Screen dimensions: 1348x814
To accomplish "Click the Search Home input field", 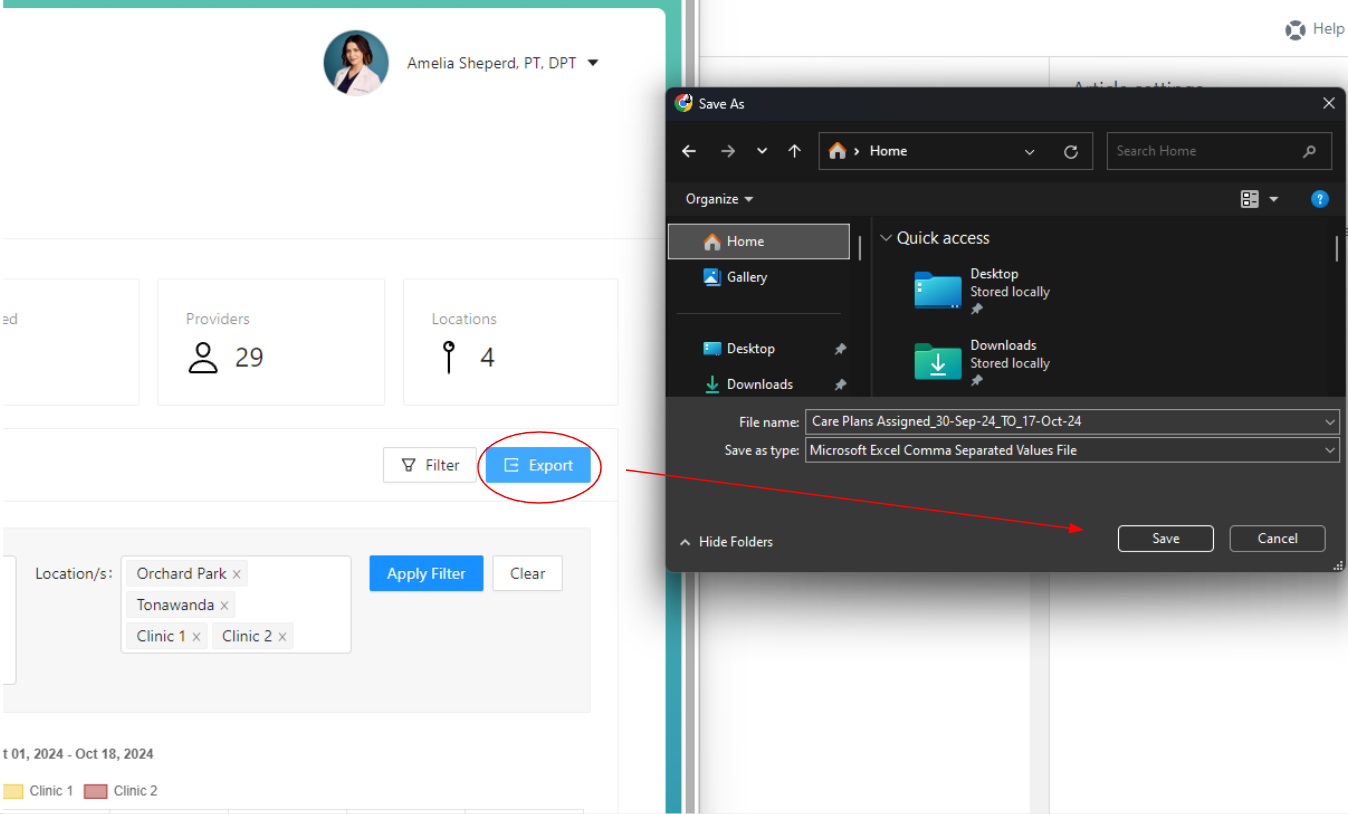I will (1205, 151).
